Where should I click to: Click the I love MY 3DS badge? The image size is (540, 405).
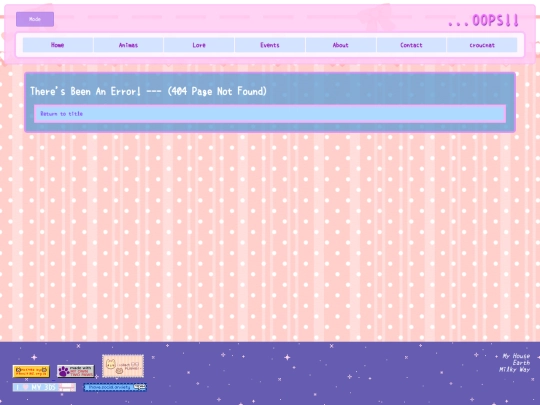click(44, 387)
